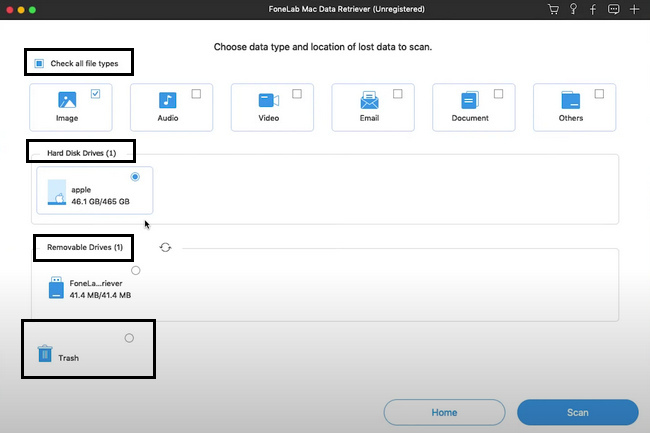Click the FoneLa...riever USB drive icon
The width and height of the screenshot is (650, 433).
point(56,288)
